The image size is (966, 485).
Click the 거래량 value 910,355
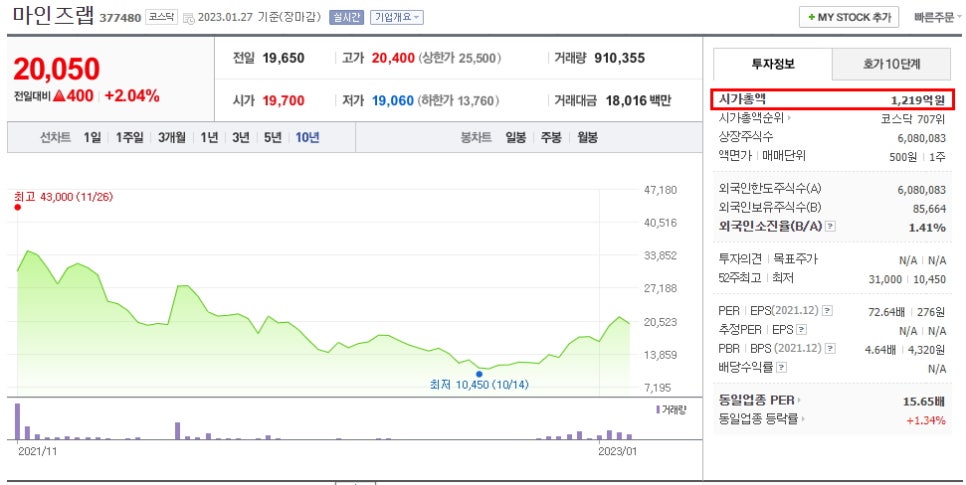(619, 58)
